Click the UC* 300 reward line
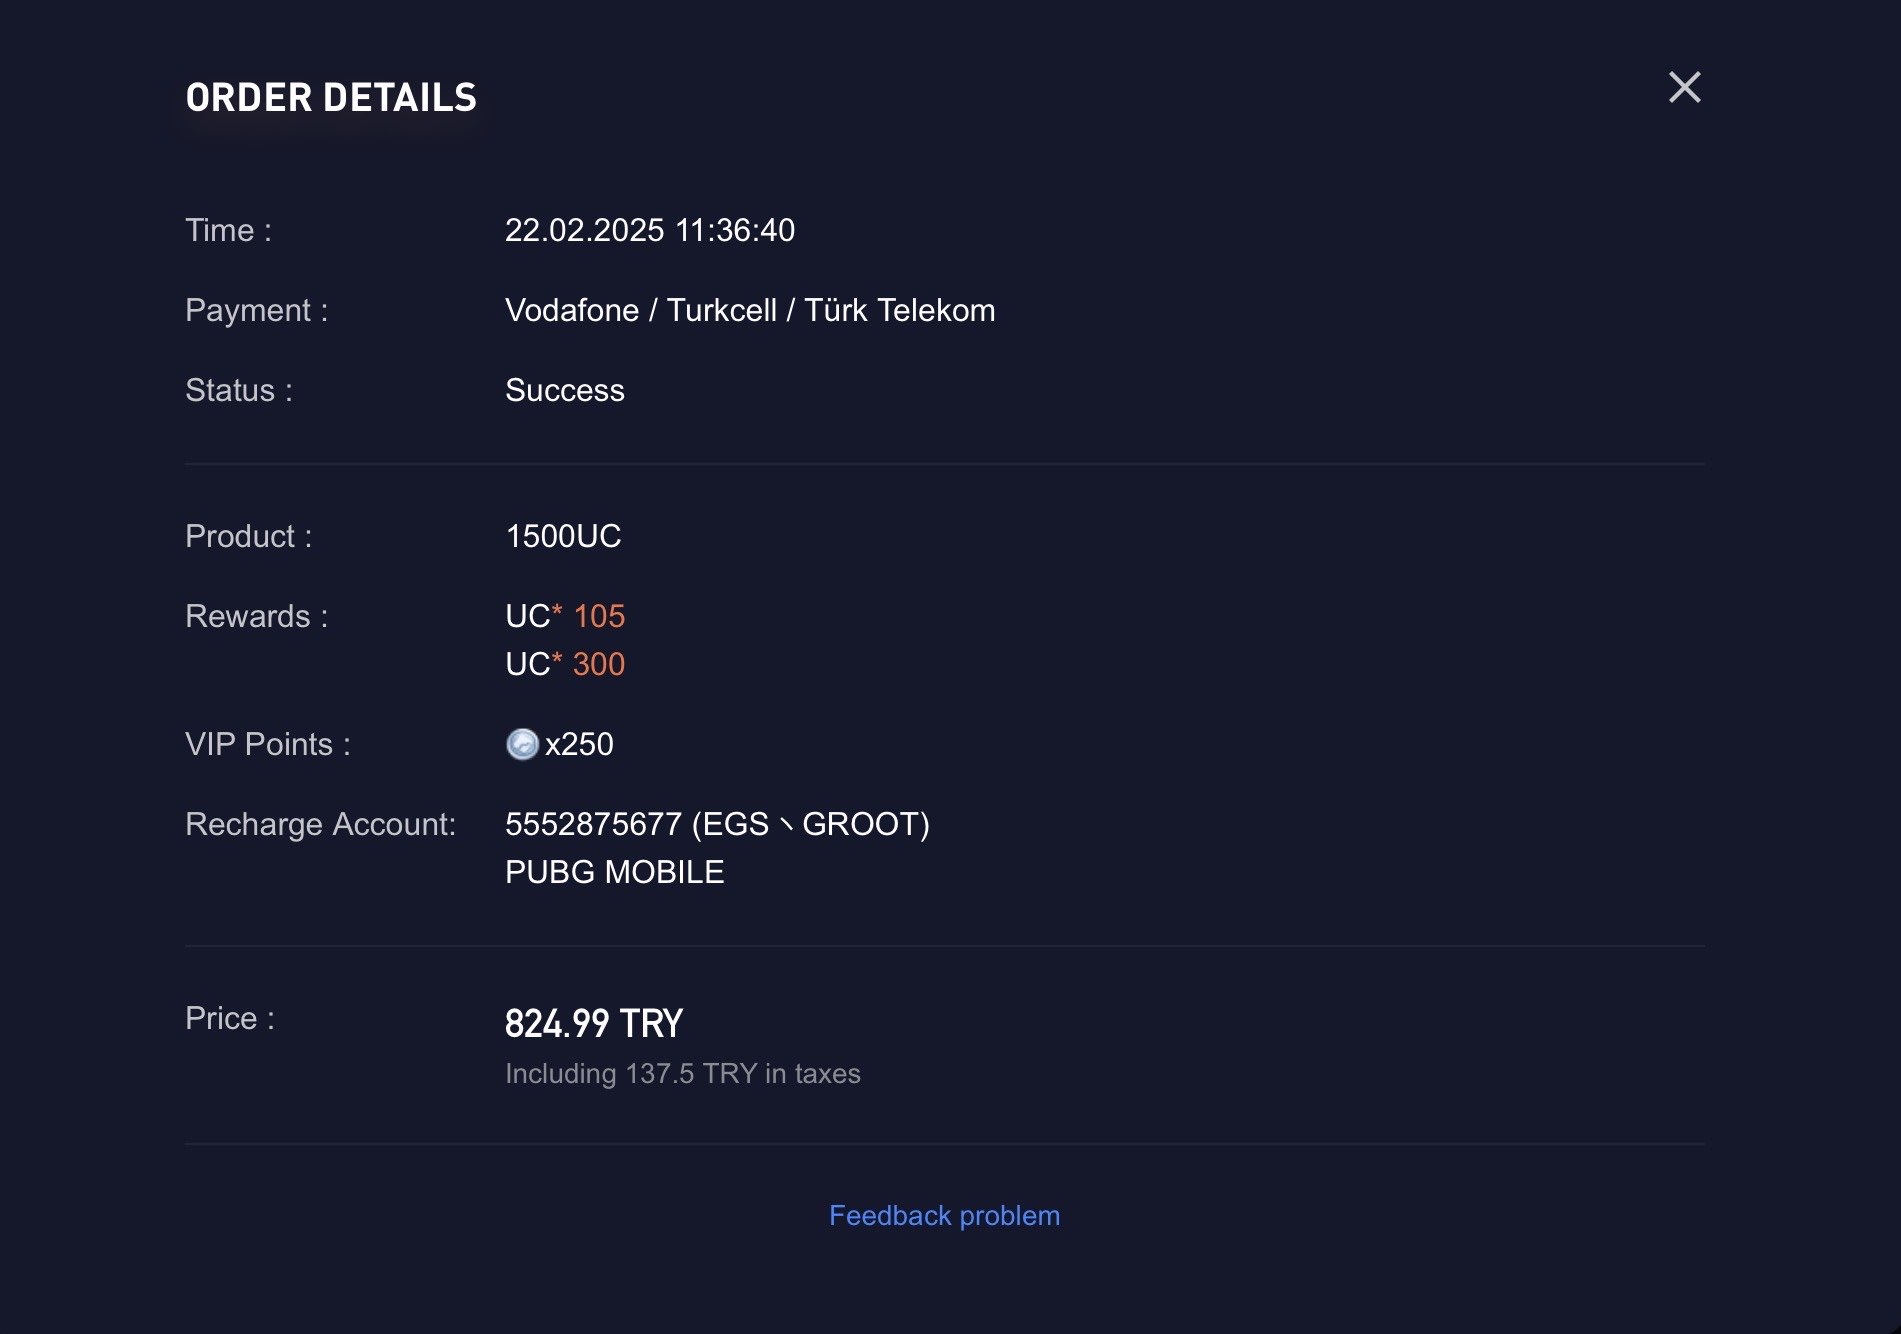 (565, 664)
